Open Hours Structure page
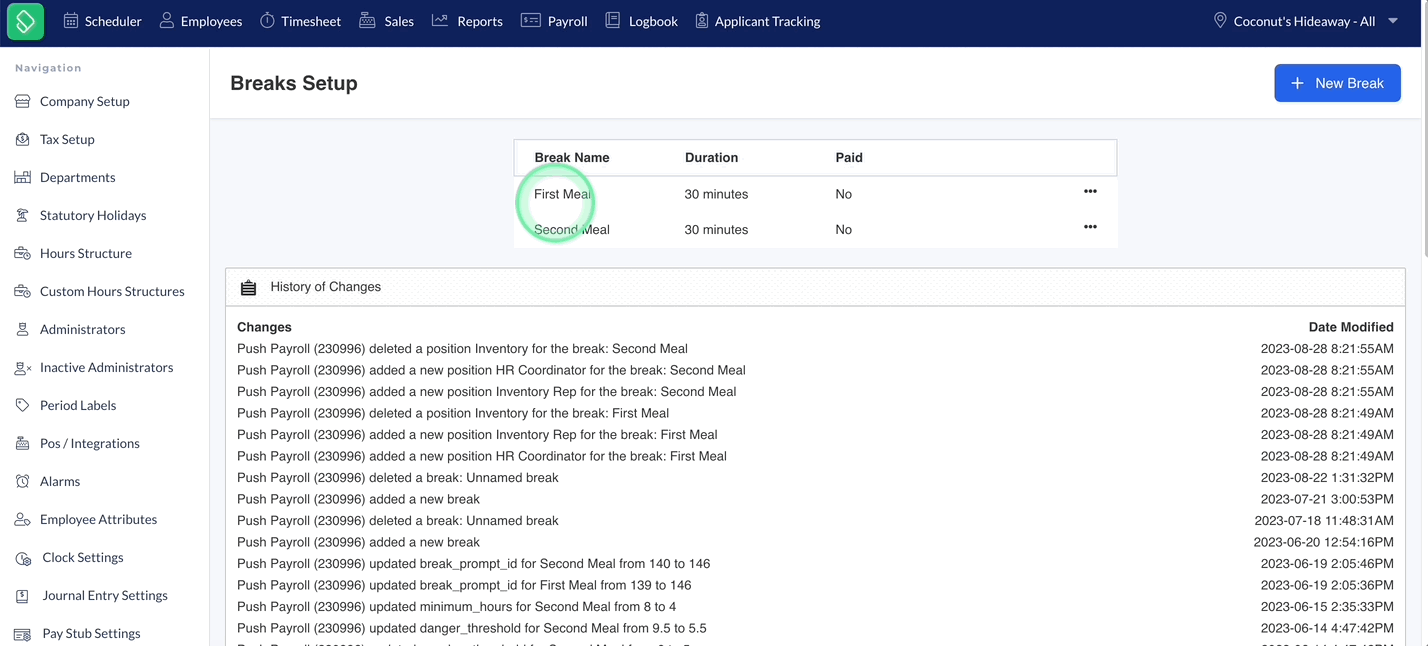The height and width of the screenshot is (646, 1428). click(x=86, y=253)
